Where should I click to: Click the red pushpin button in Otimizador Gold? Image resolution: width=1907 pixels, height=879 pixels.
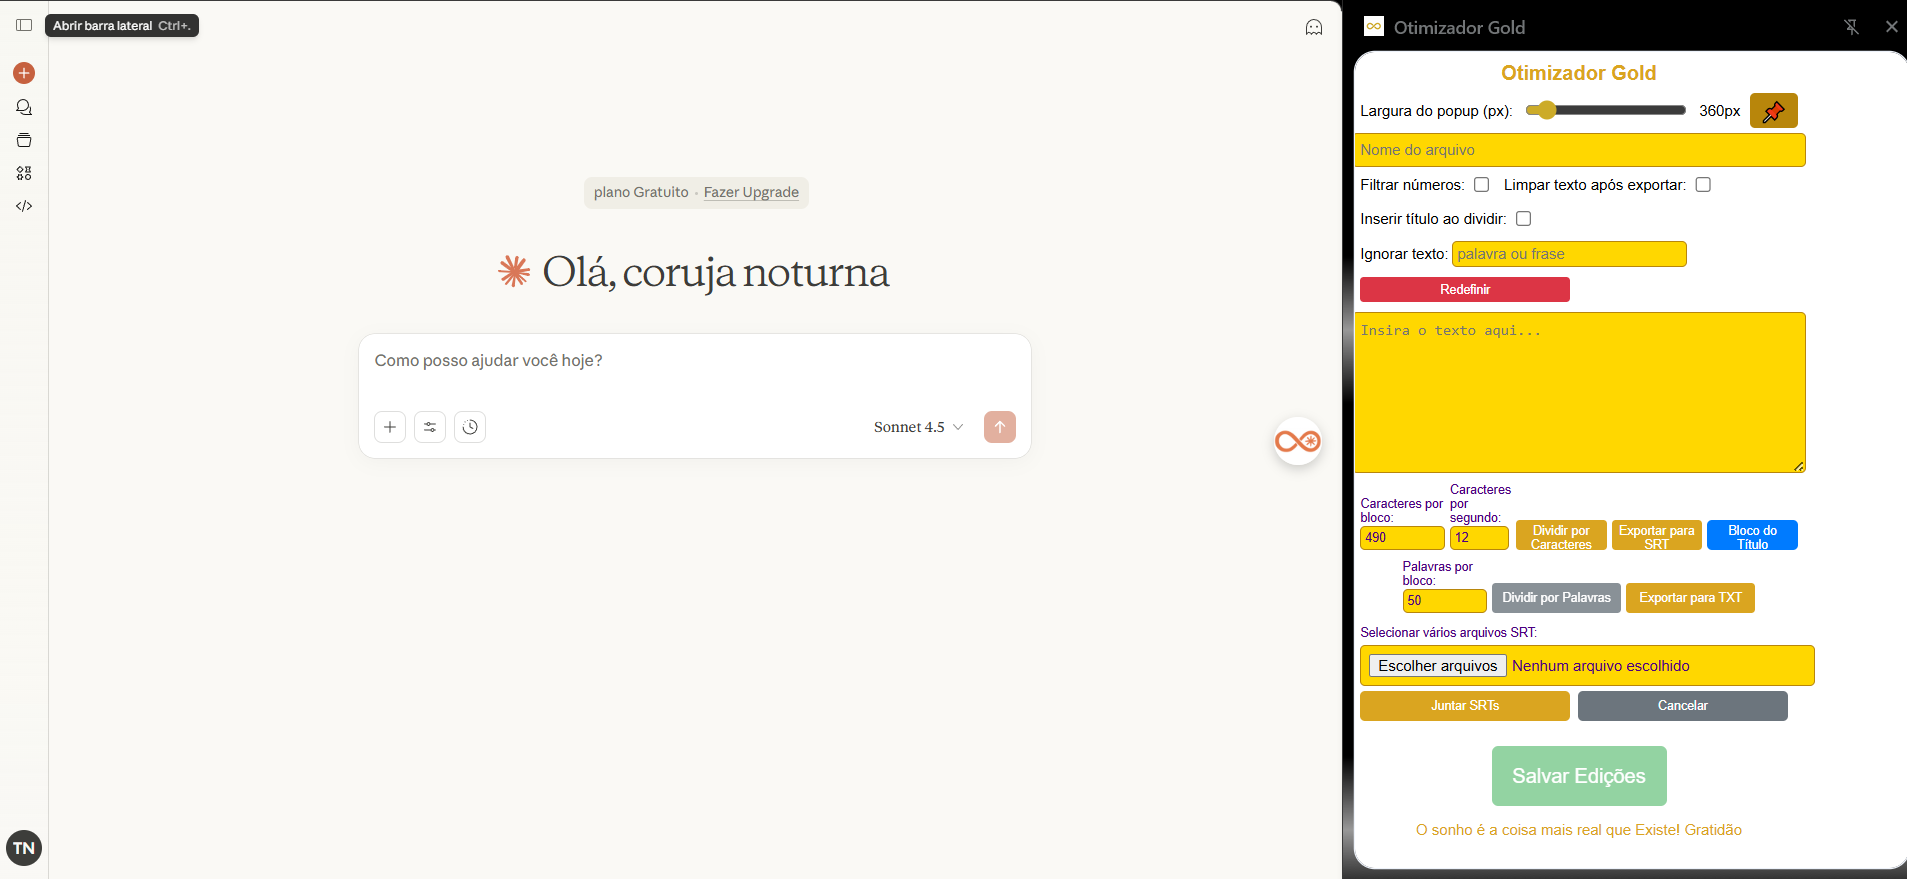[1773, 111]
